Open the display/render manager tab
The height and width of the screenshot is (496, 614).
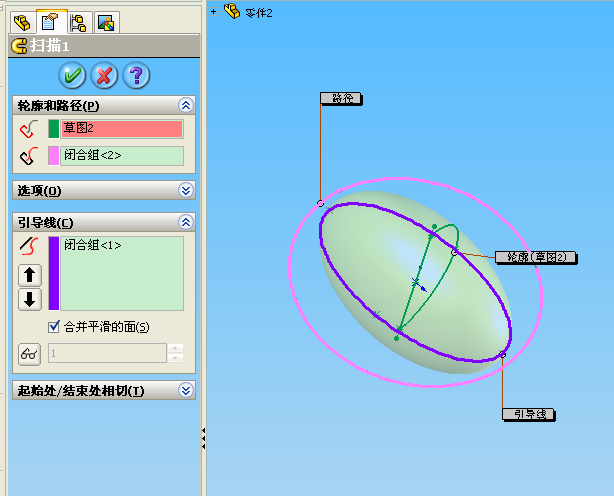coord(106,23)
